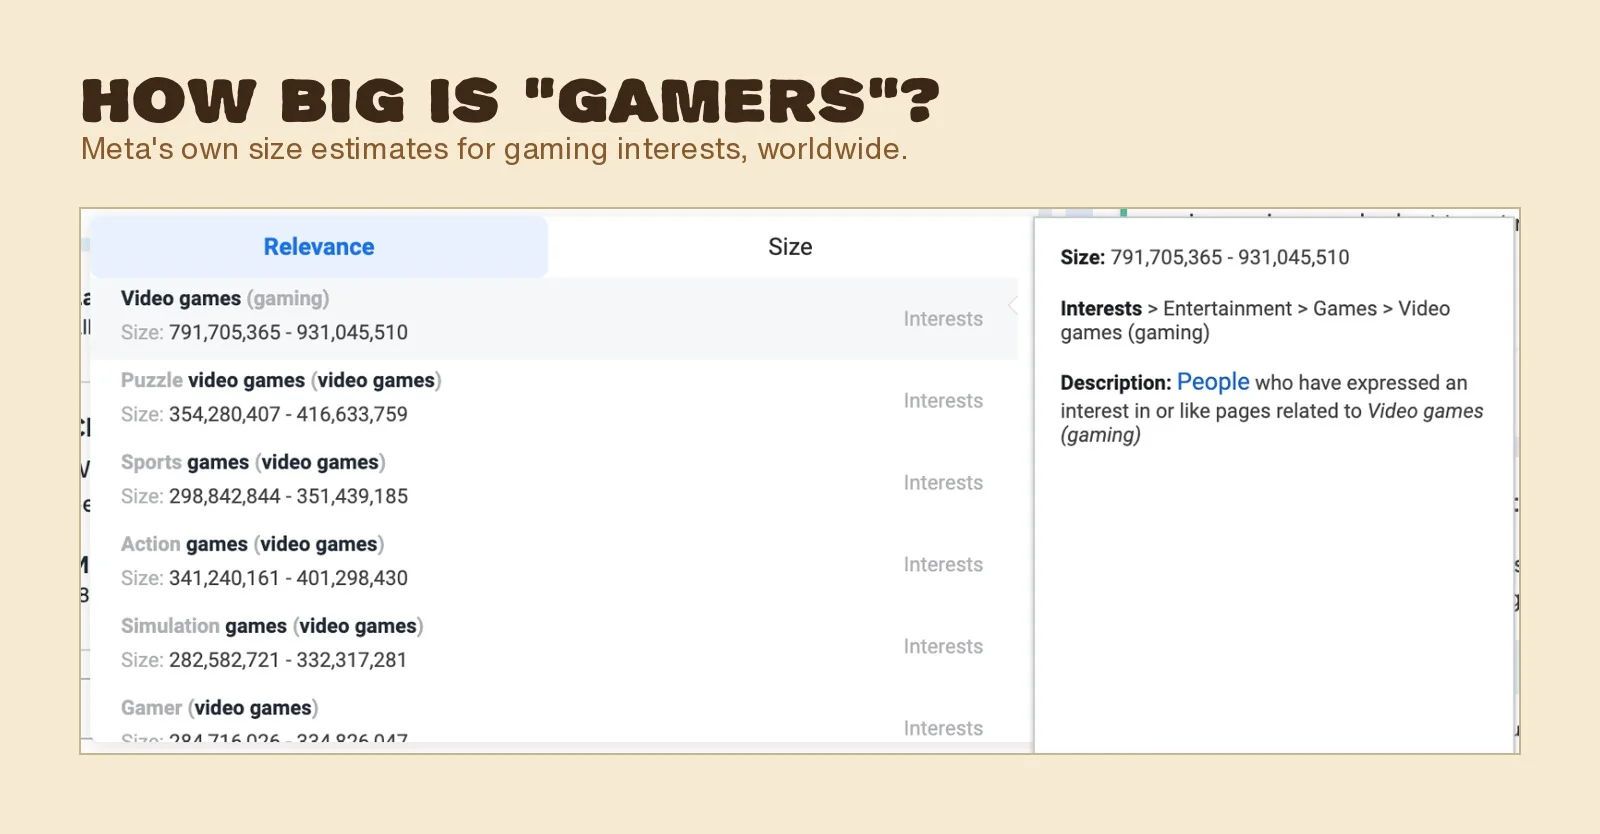The height and width of the screenshot is (834, 1600).
Task: Click size range 341,240,161 - 401,298,430
Action: pyautogui.click(x=288, y=578)
